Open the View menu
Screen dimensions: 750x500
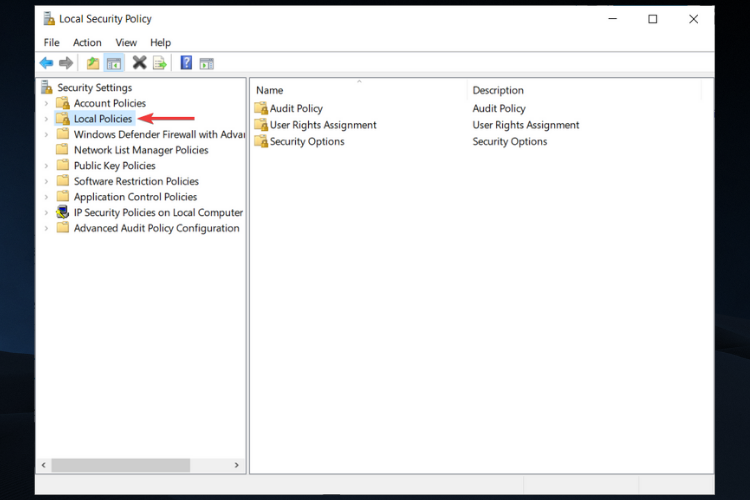tap(126, 43)
